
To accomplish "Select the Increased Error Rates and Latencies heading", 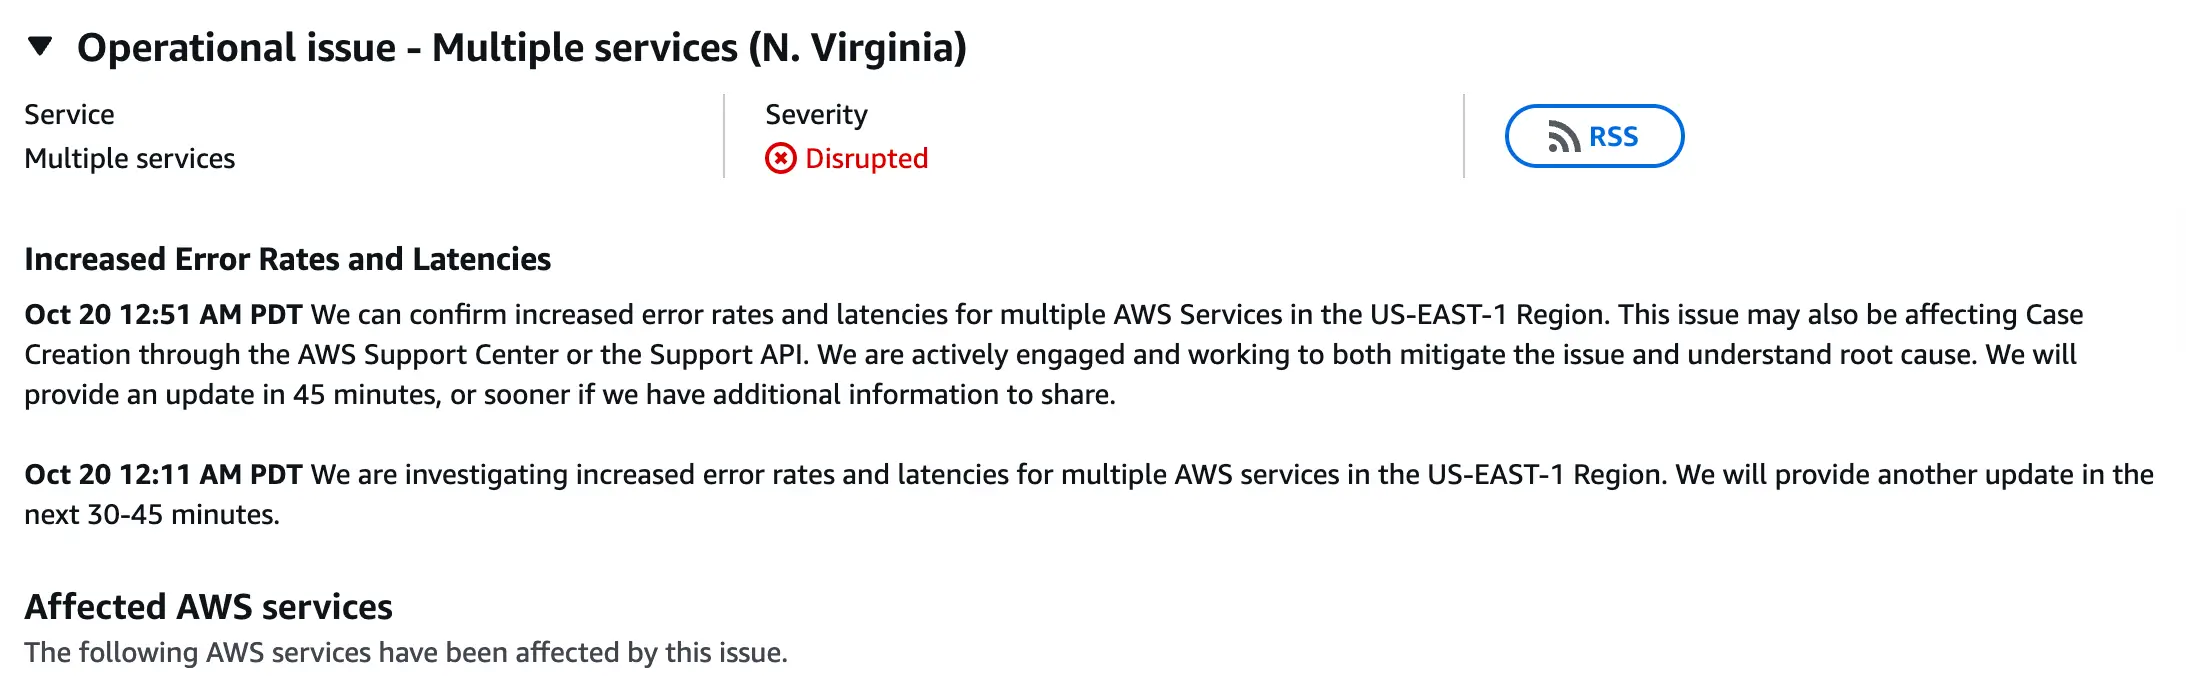I will click(288, 259).
